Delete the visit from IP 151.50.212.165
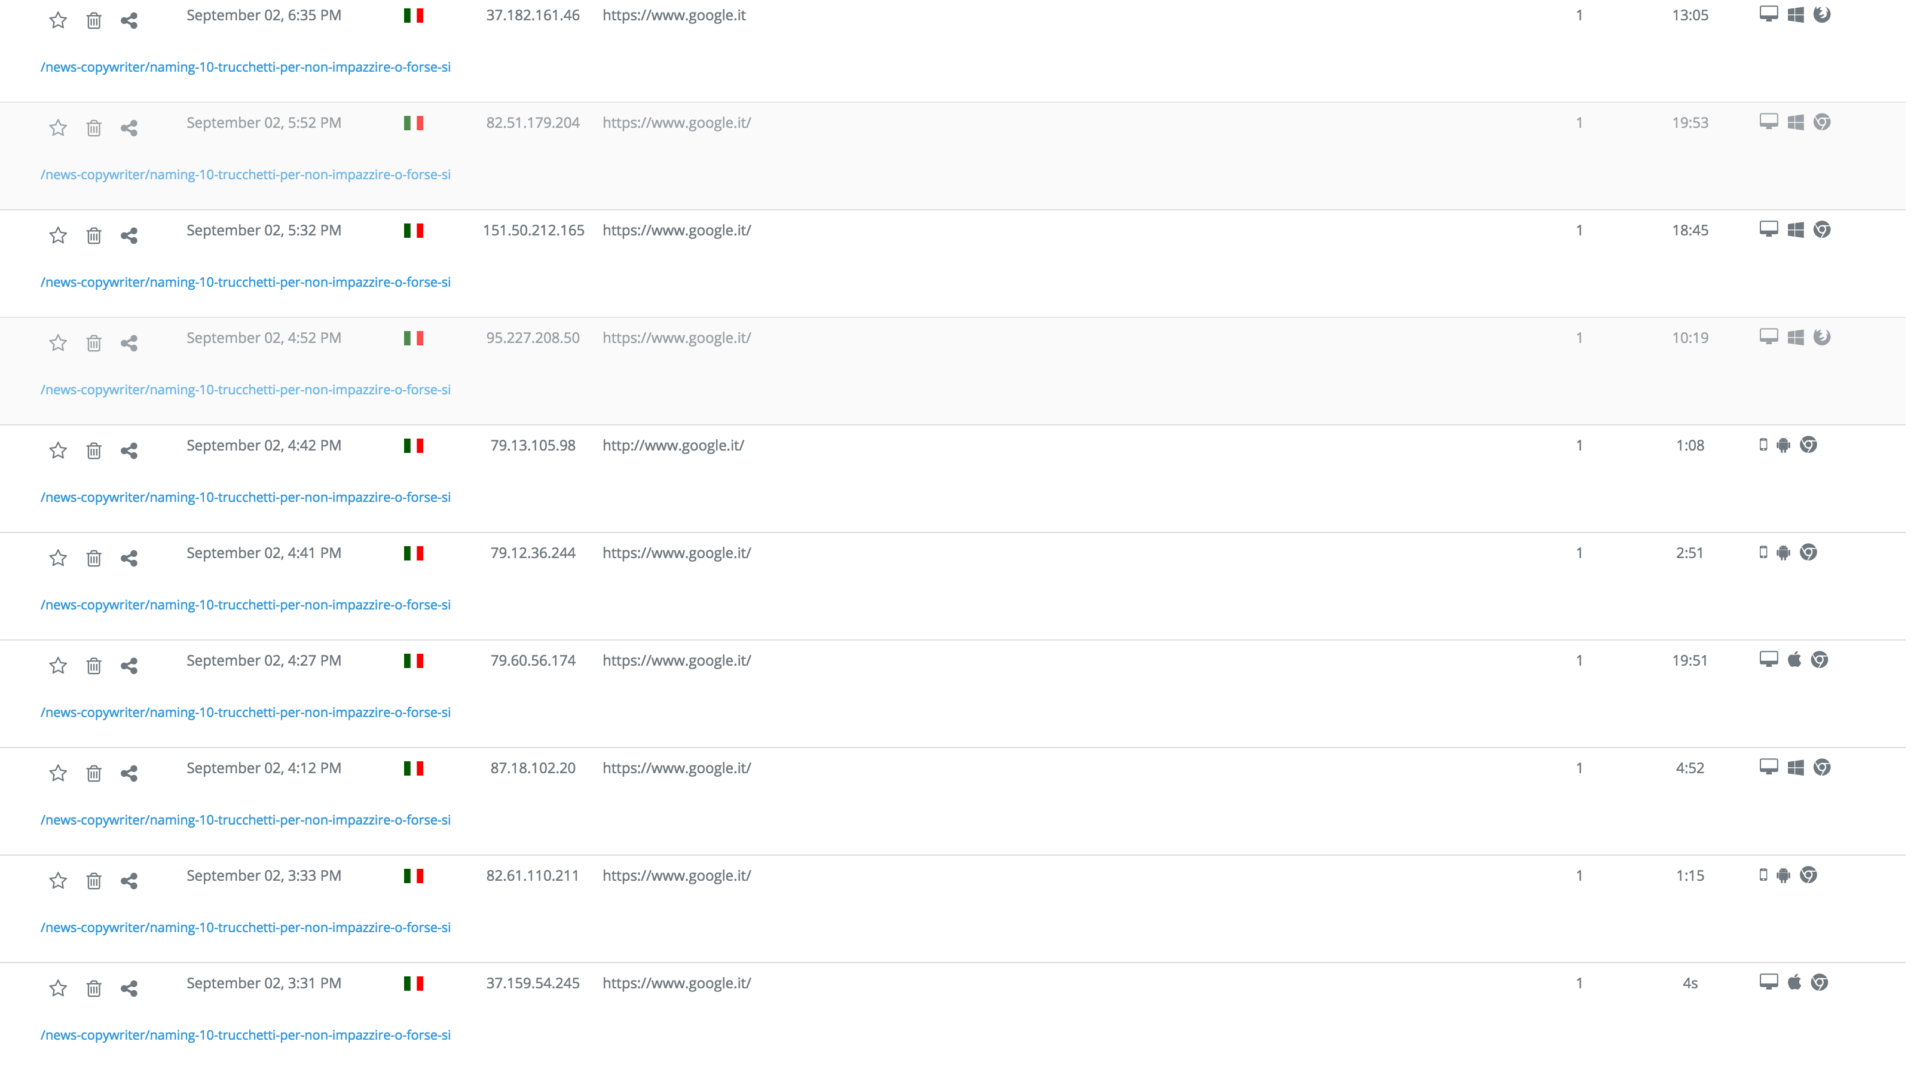The width and height of the screenshot is (1920, 1066). pos(94,235)
